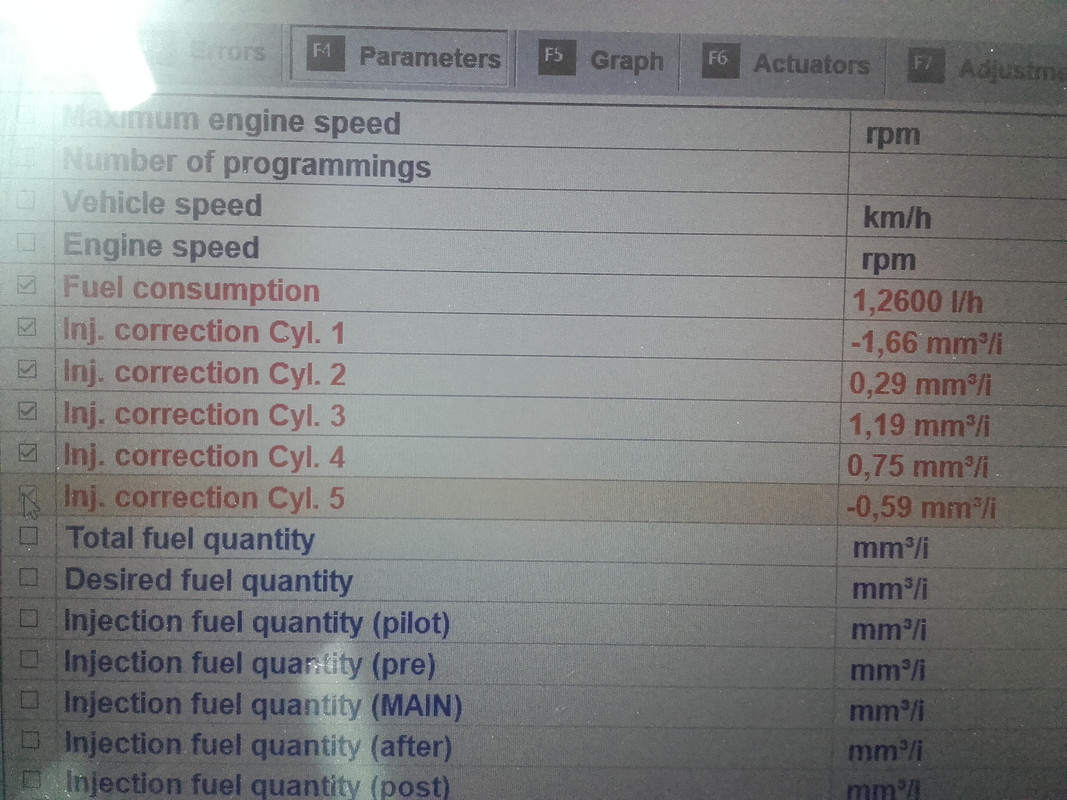Click the 0,29 mm³/i value cell
1067x800 pixels.
(x=920, y=385)
